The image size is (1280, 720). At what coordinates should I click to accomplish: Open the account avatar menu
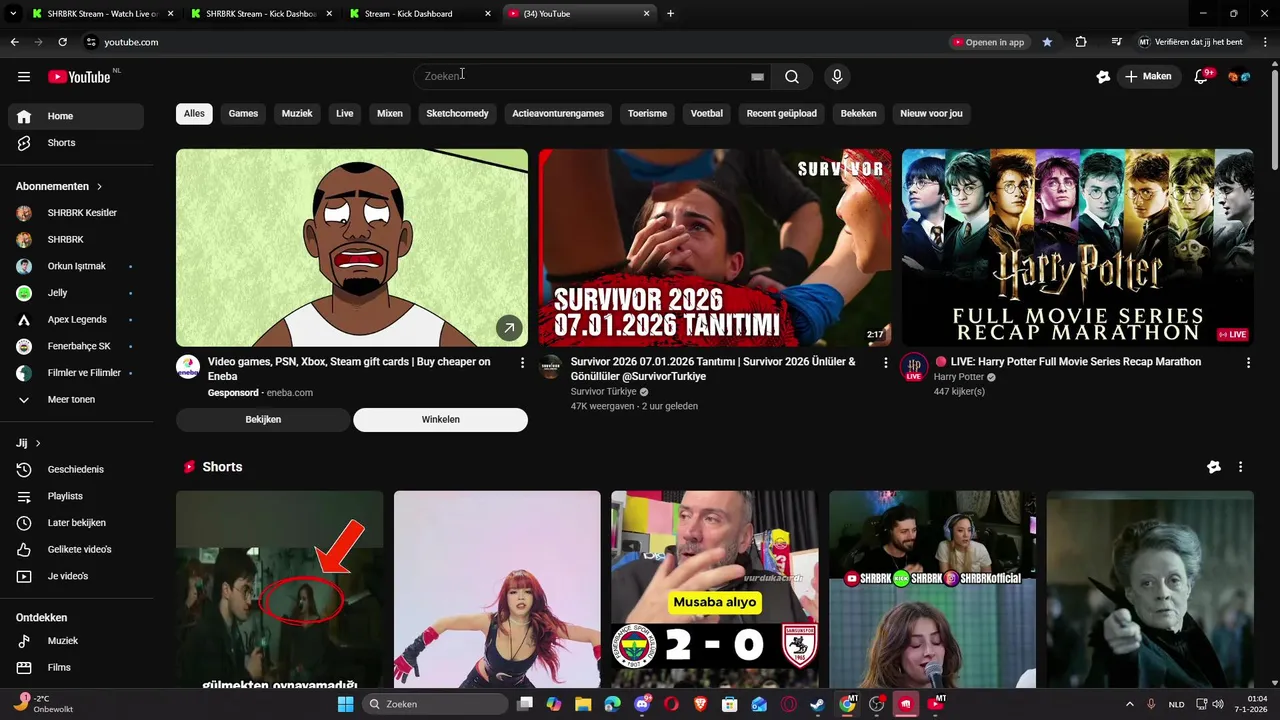(1239, 77)
